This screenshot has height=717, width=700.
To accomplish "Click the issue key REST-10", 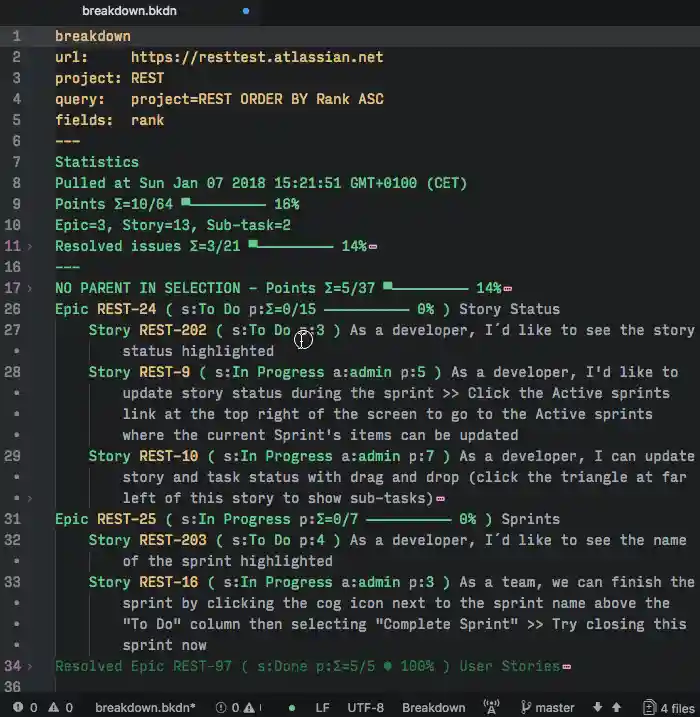I will (169, 456).
